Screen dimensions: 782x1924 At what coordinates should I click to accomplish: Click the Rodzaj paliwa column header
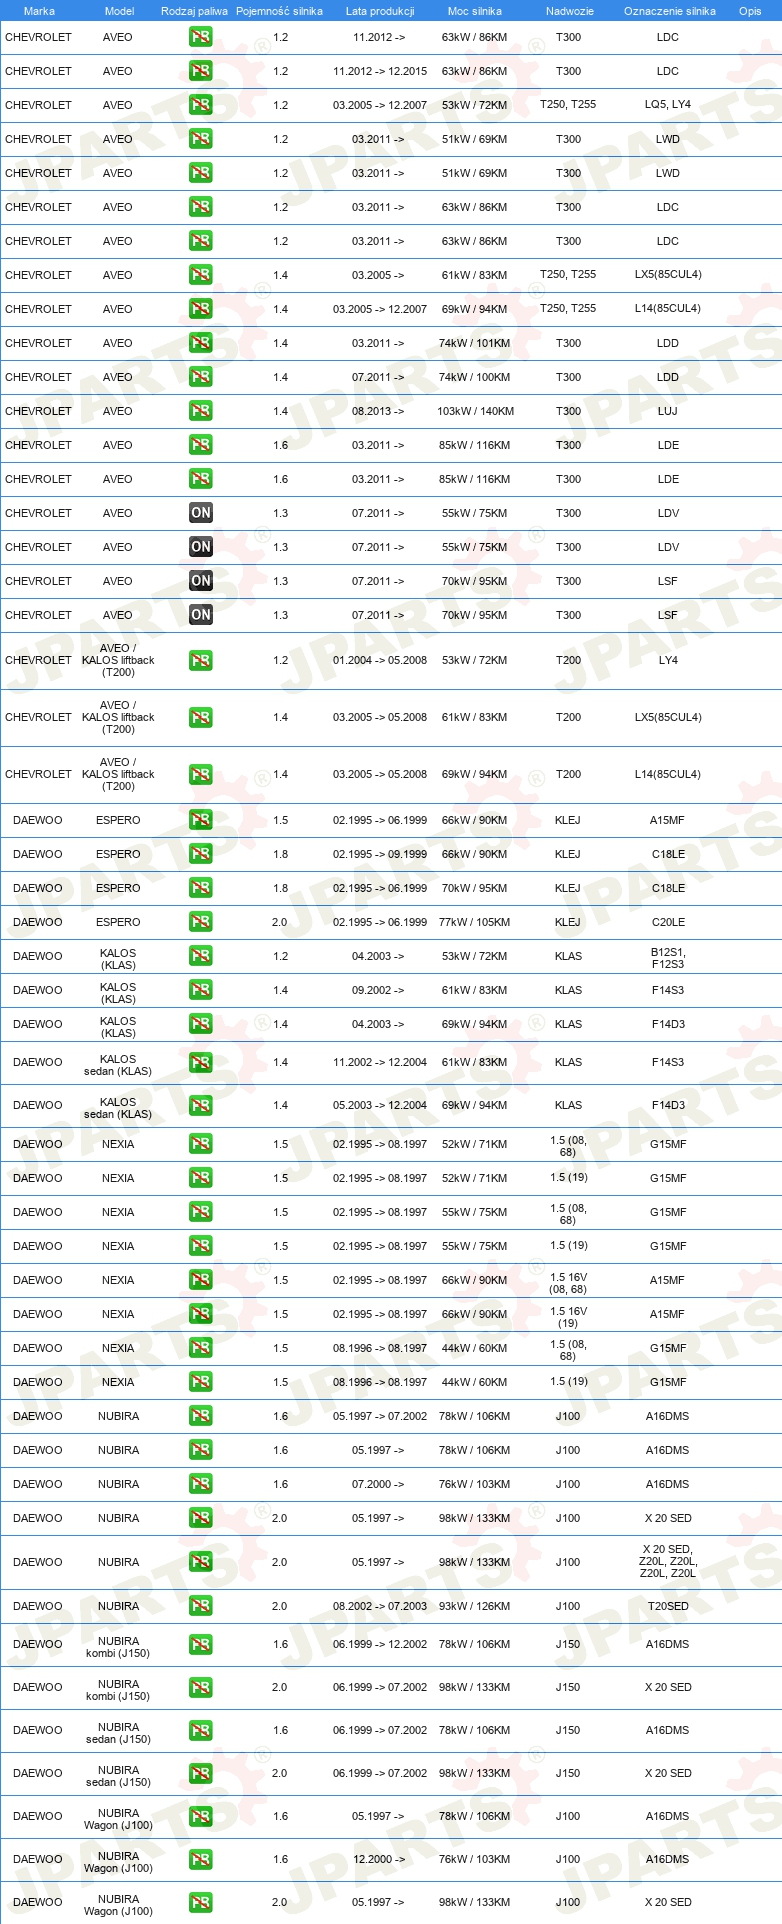[x=194, y=11]
